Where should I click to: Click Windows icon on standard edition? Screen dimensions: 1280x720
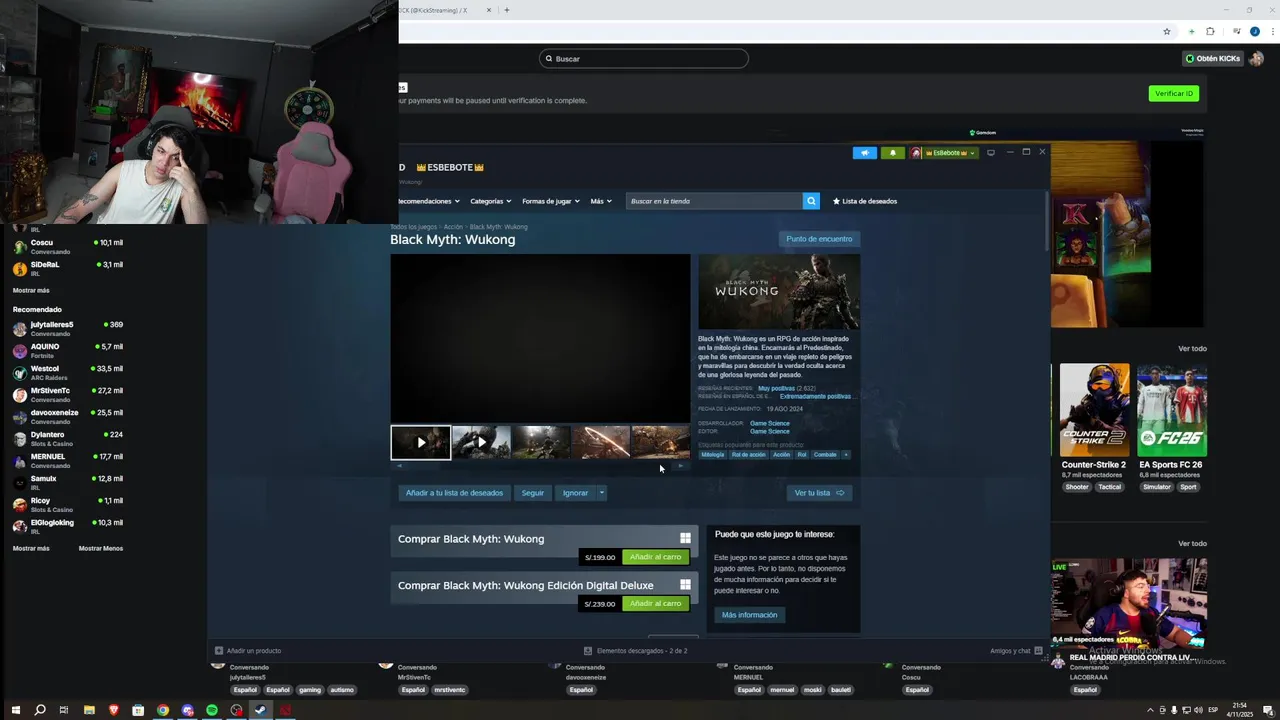685,538
